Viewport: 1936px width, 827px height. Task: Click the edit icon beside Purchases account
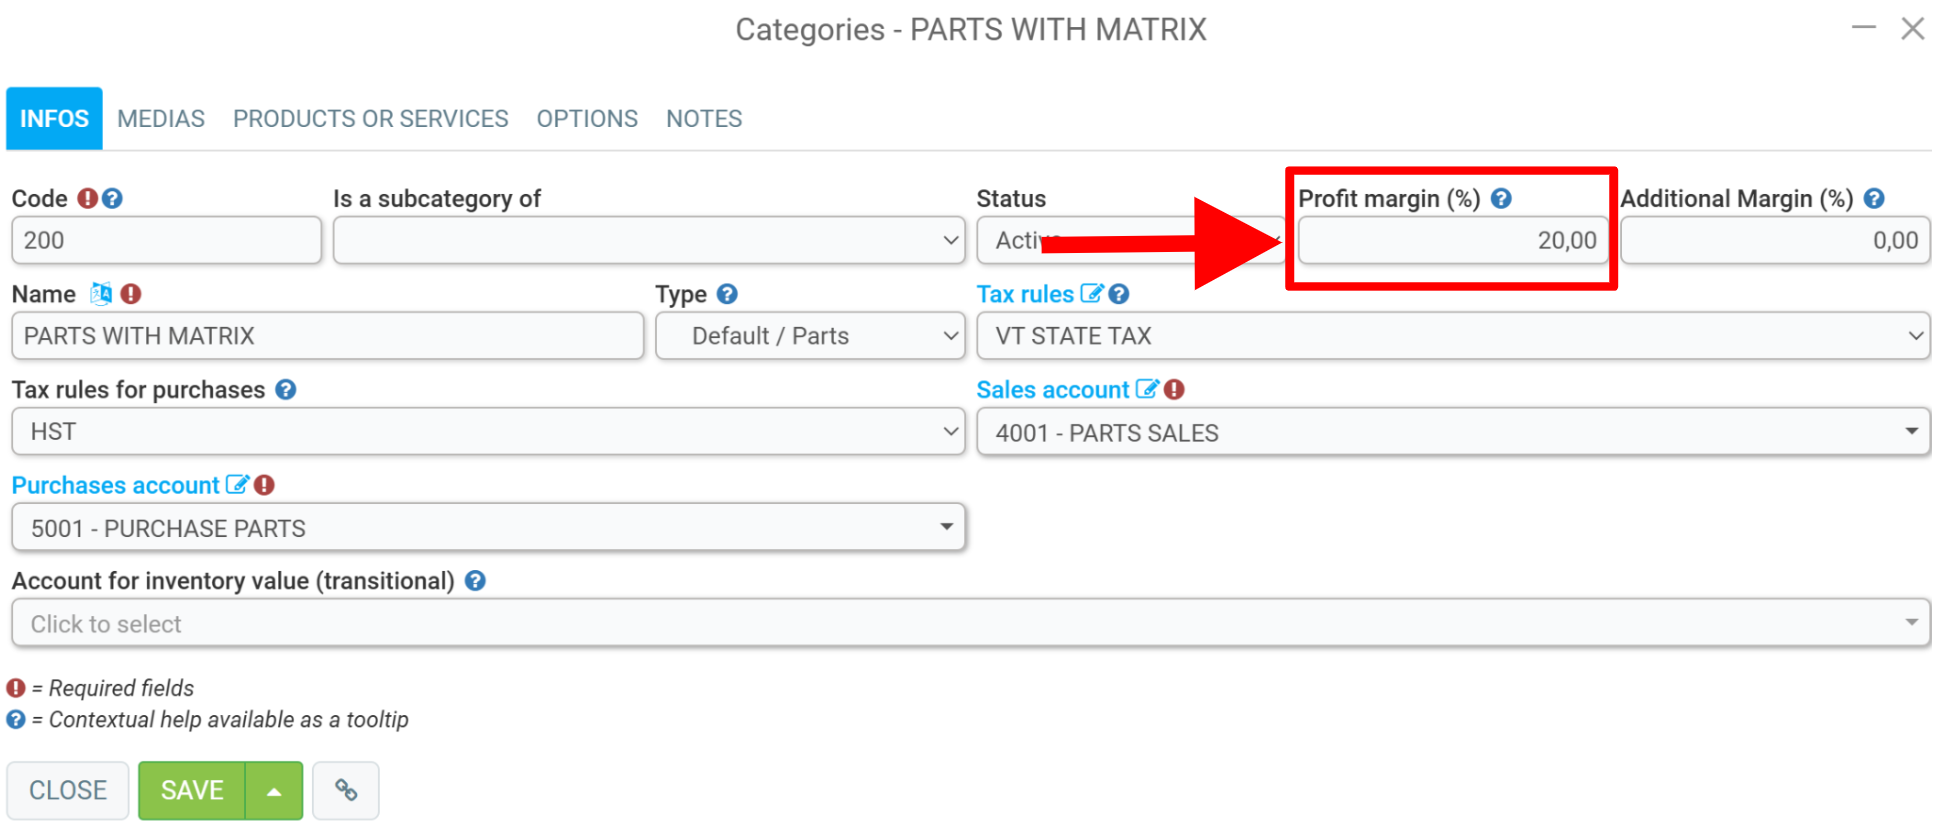(236, 485)
